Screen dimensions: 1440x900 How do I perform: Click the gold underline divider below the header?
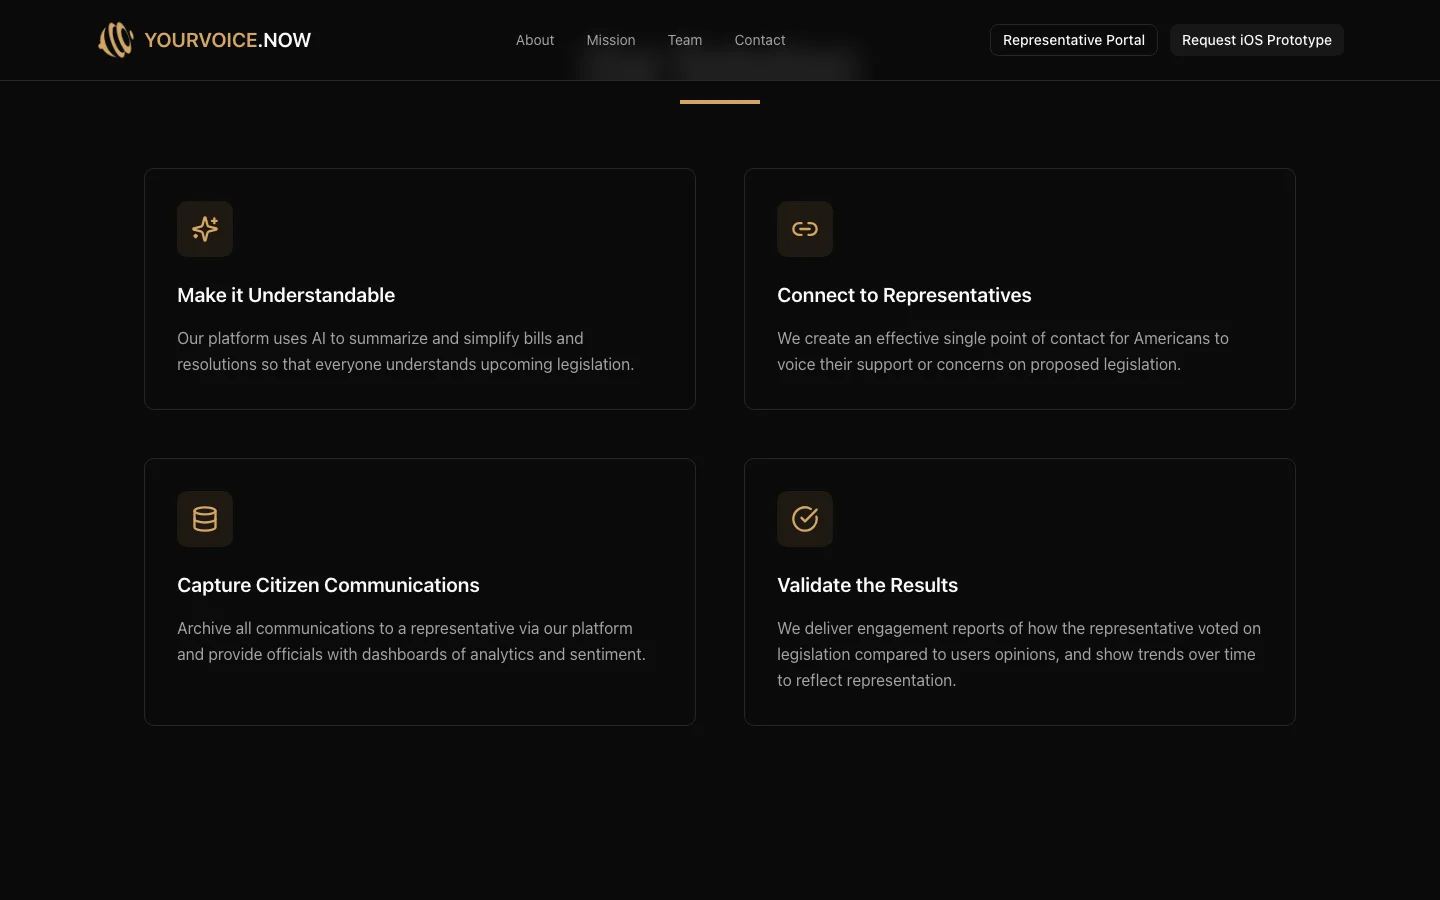pos(719,101)
